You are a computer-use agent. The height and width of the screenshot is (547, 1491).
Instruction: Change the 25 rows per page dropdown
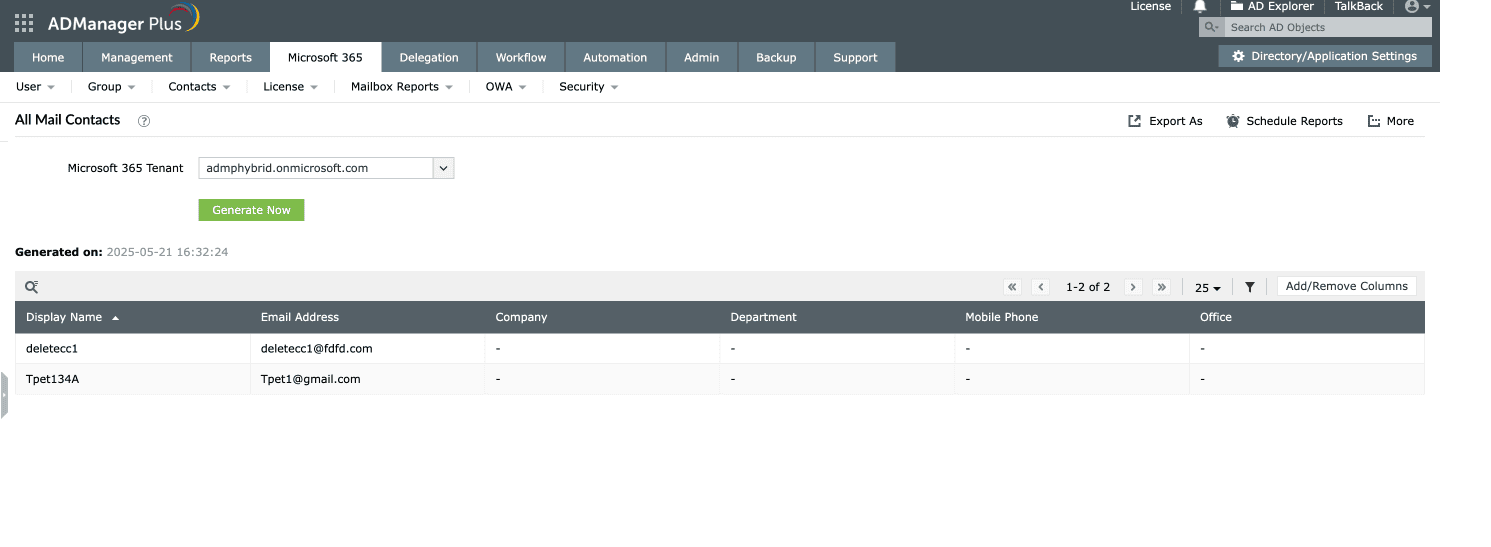[1208, 287]
